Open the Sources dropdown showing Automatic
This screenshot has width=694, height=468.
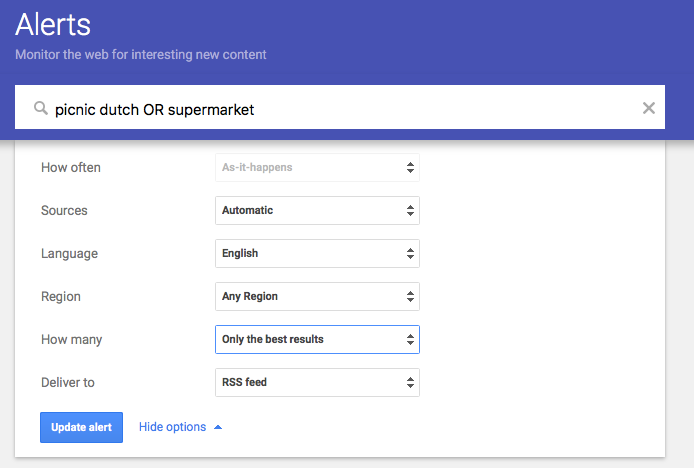coord(317,211)
